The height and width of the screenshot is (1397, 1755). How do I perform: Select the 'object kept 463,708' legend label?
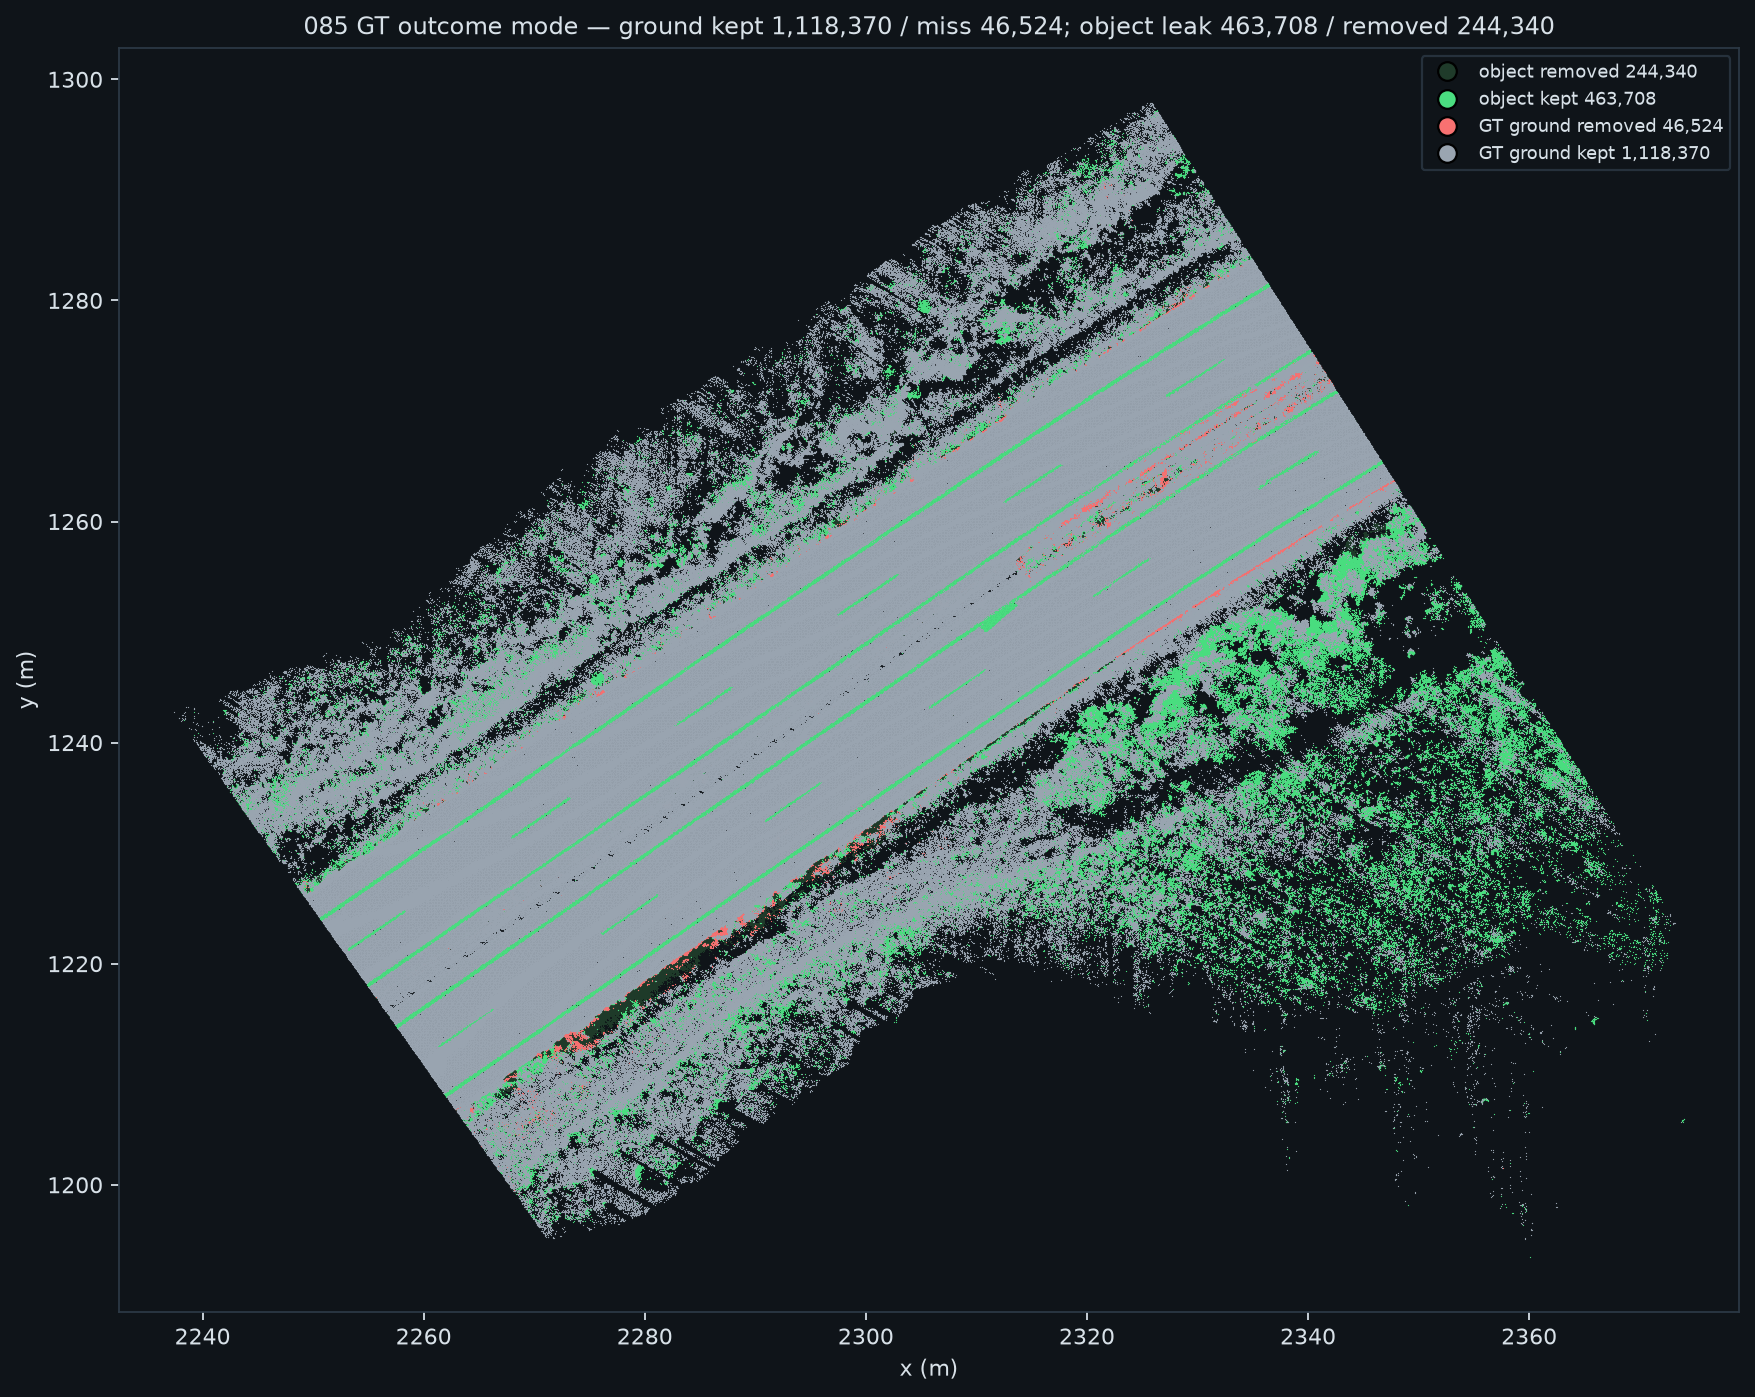pos(1567,99)
